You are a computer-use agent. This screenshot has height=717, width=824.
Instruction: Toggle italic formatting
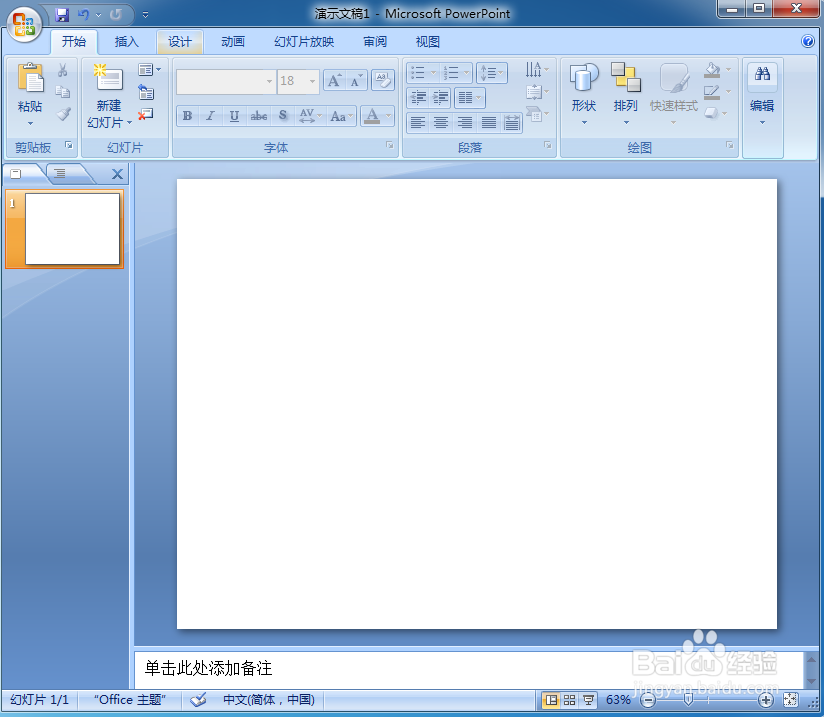pyautogui.click(x=211, y=116)
